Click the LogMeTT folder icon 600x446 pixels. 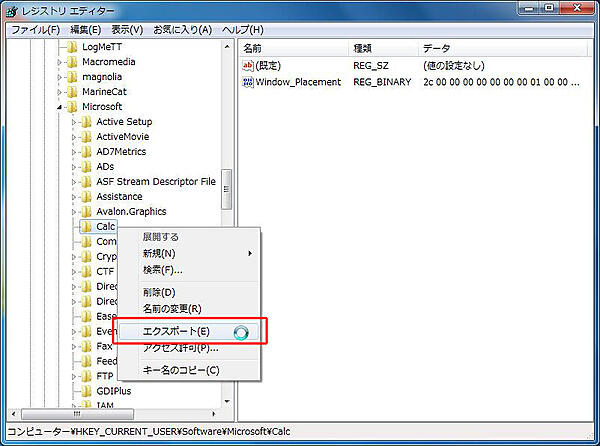[x=72, y=47]
